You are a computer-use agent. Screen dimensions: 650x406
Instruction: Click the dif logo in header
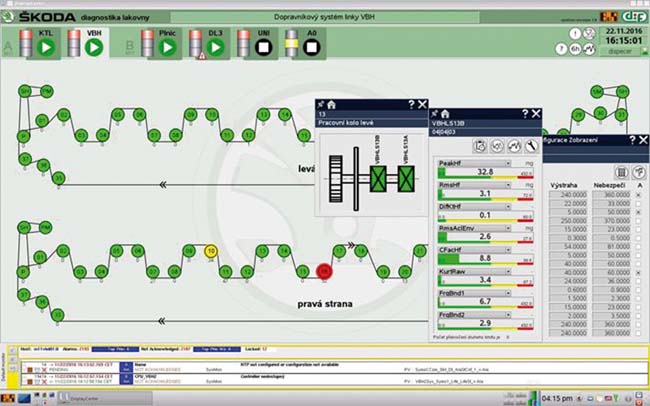tap(634, 17)
